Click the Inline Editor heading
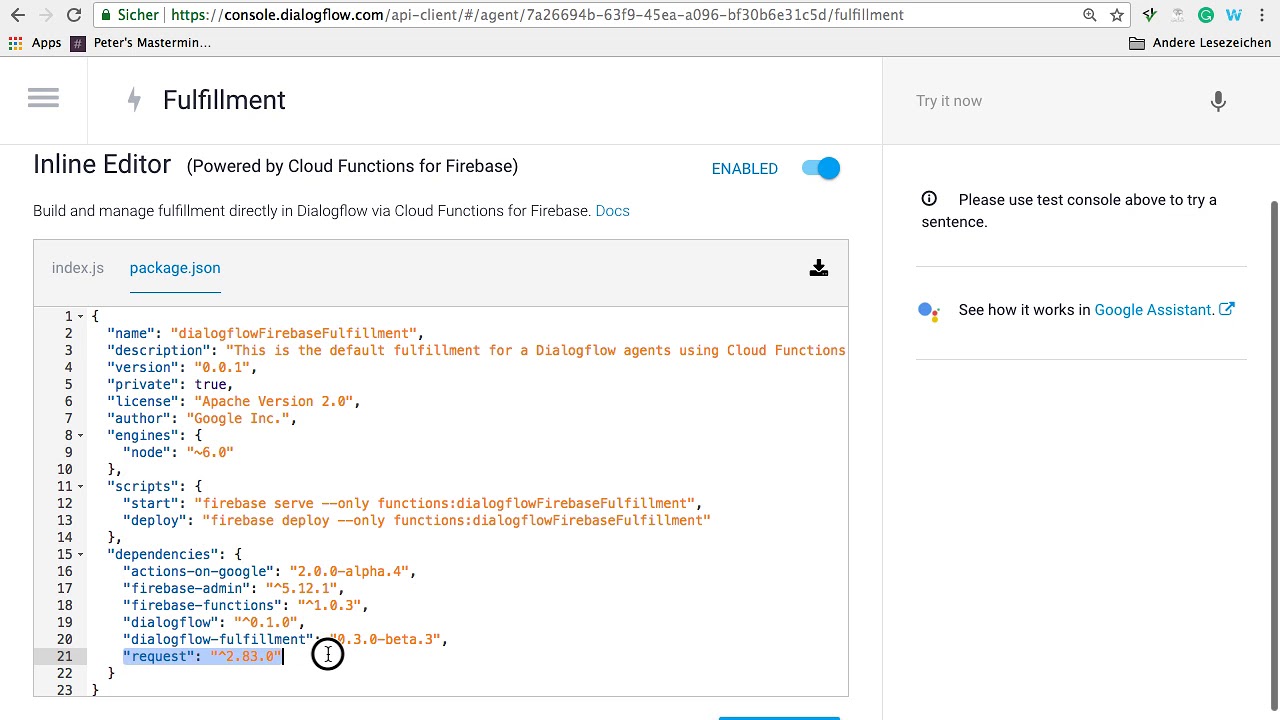 pos(102,165)
